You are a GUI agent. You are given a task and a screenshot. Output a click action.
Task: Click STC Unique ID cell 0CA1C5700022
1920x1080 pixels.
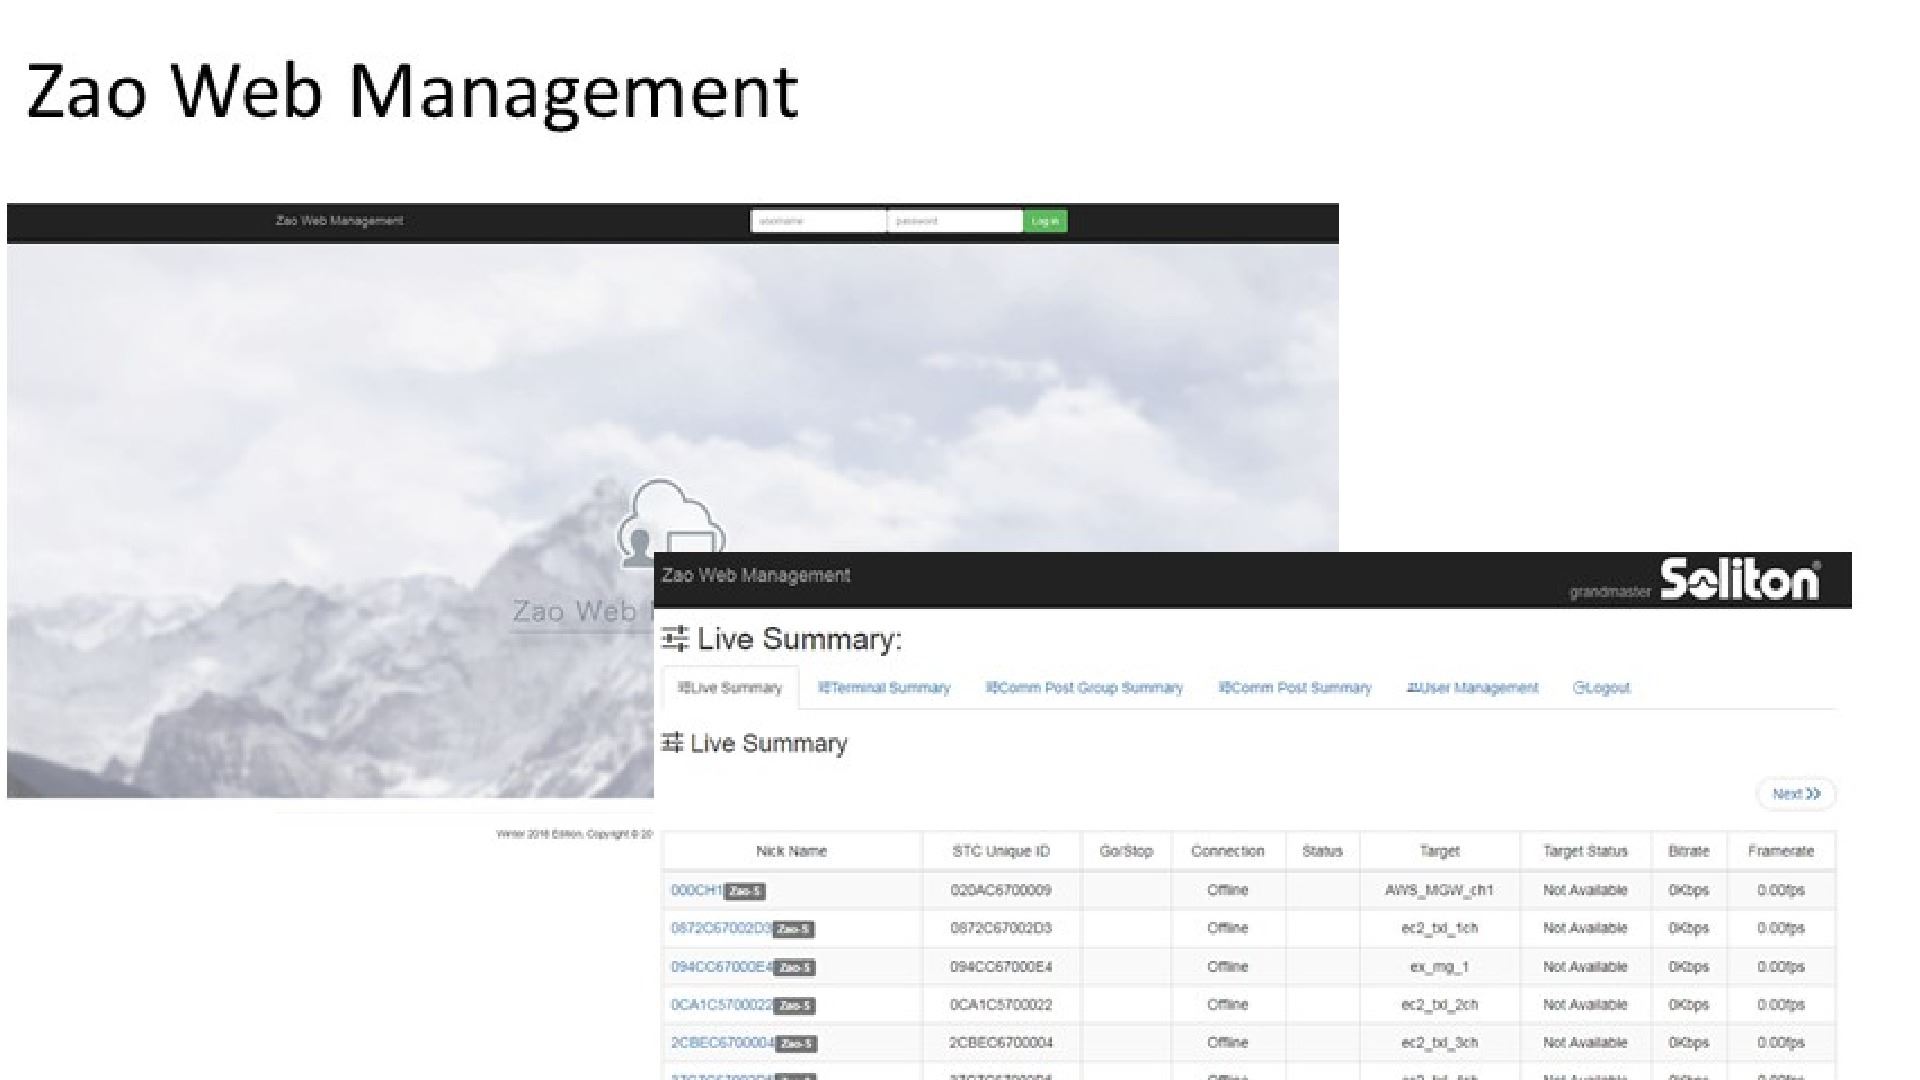(1001, 1004)
